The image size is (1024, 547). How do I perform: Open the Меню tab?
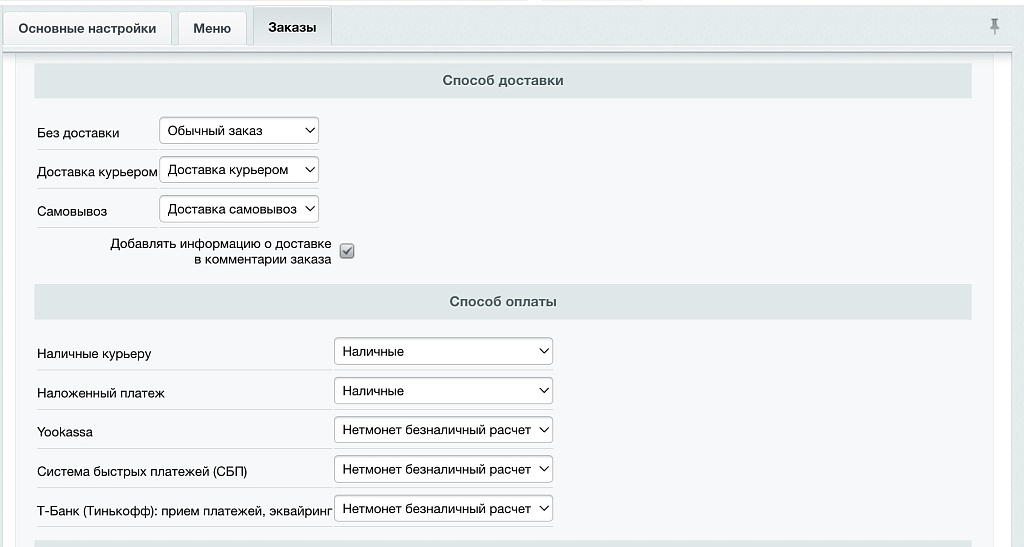click(212, 29)
